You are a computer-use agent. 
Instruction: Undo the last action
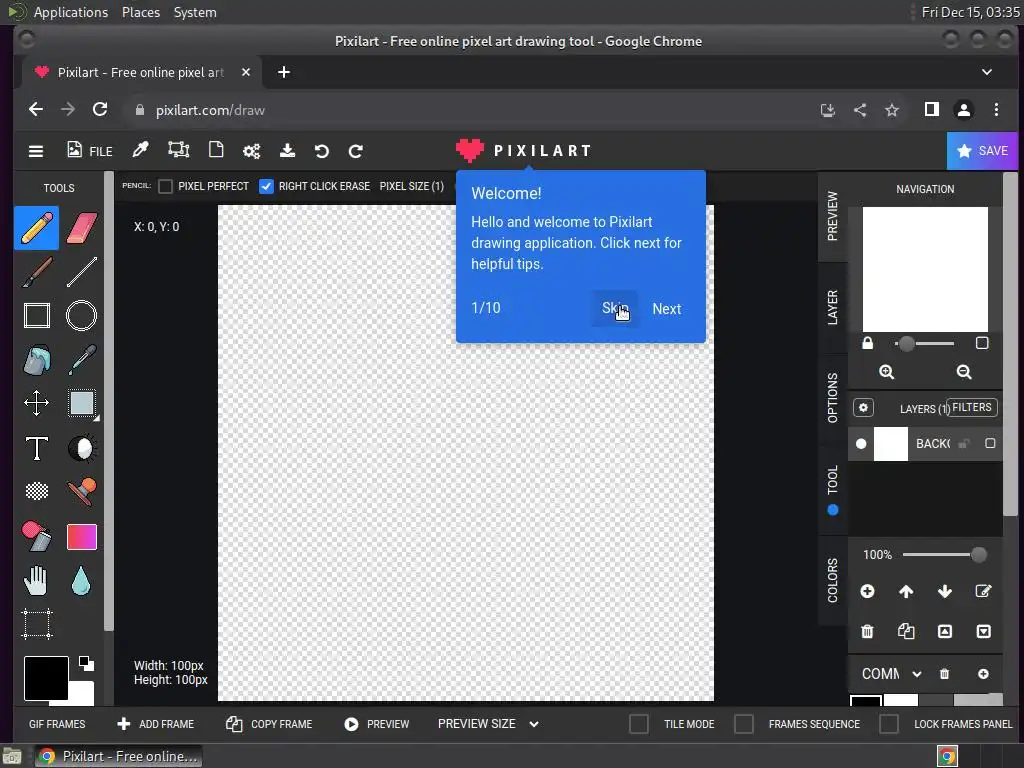point(321,152)
